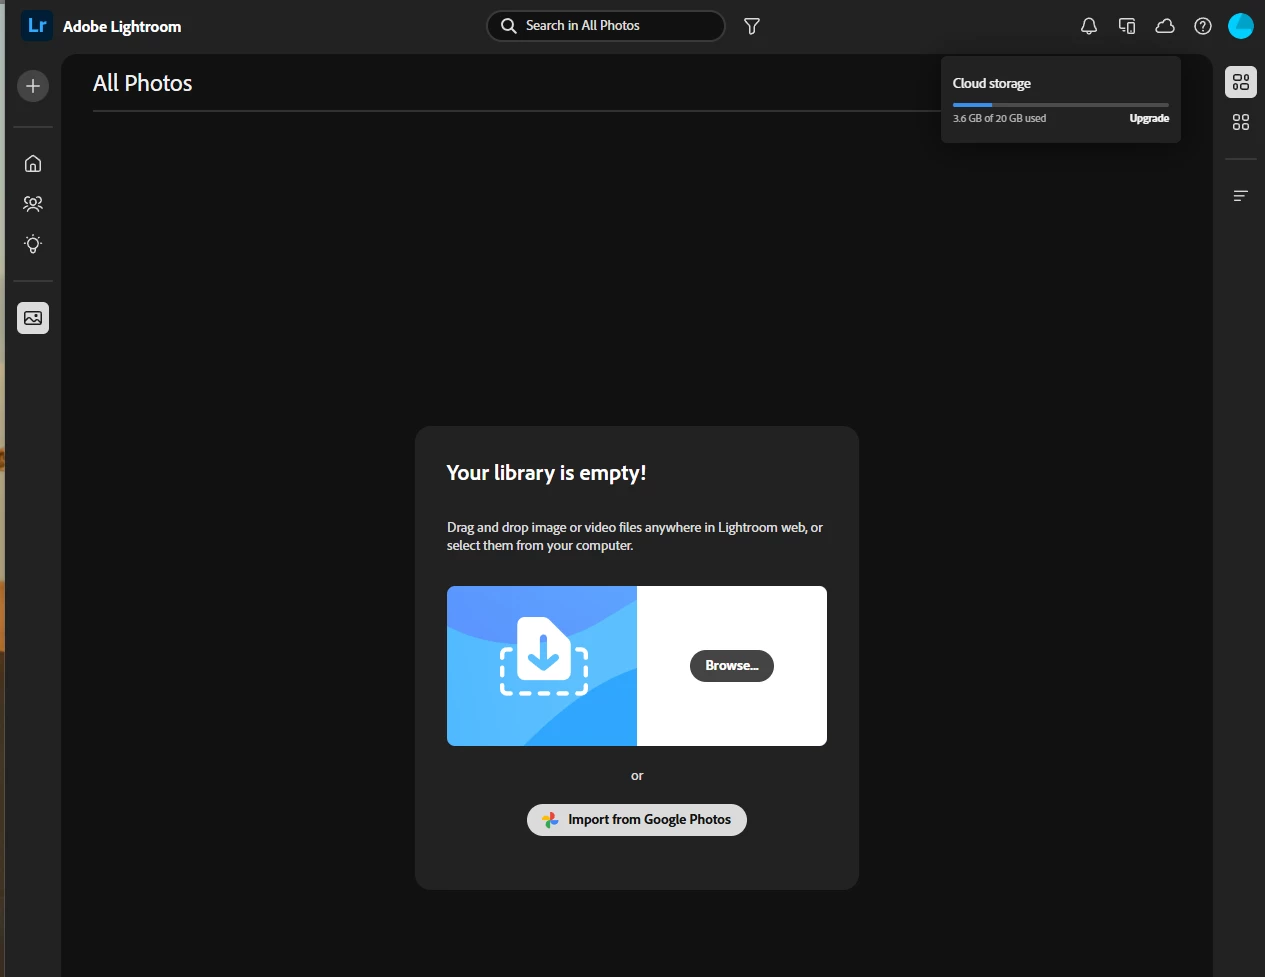Open the notifications bell icon
Image resolution: width=1265 pixels, height=977 pixels.
click(x=1089, y=26)
